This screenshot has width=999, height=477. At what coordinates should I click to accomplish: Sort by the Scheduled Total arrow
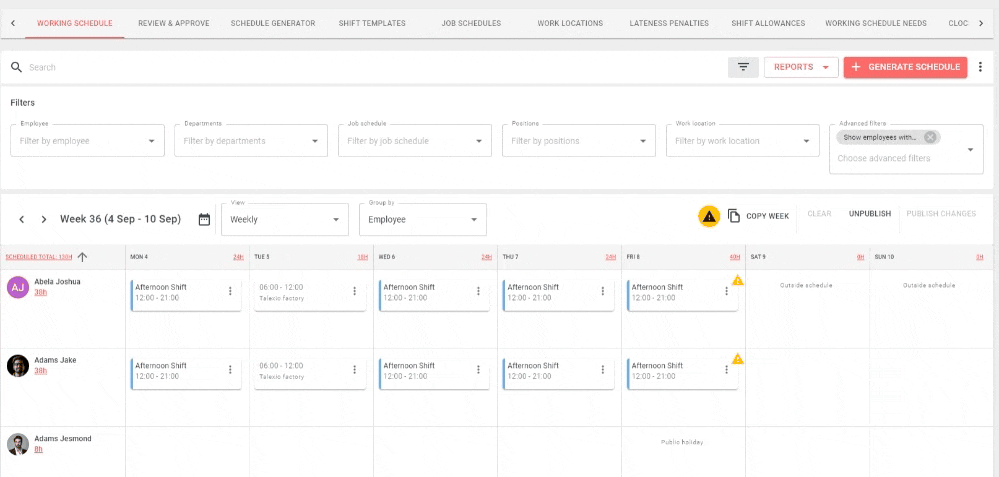click(x=82, y=257)
